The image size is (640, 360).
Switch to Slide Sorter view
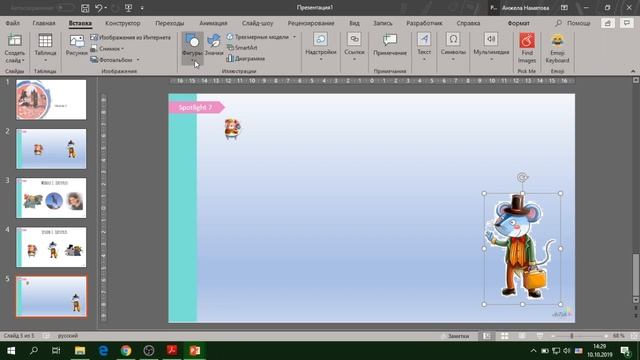[504, 336]
